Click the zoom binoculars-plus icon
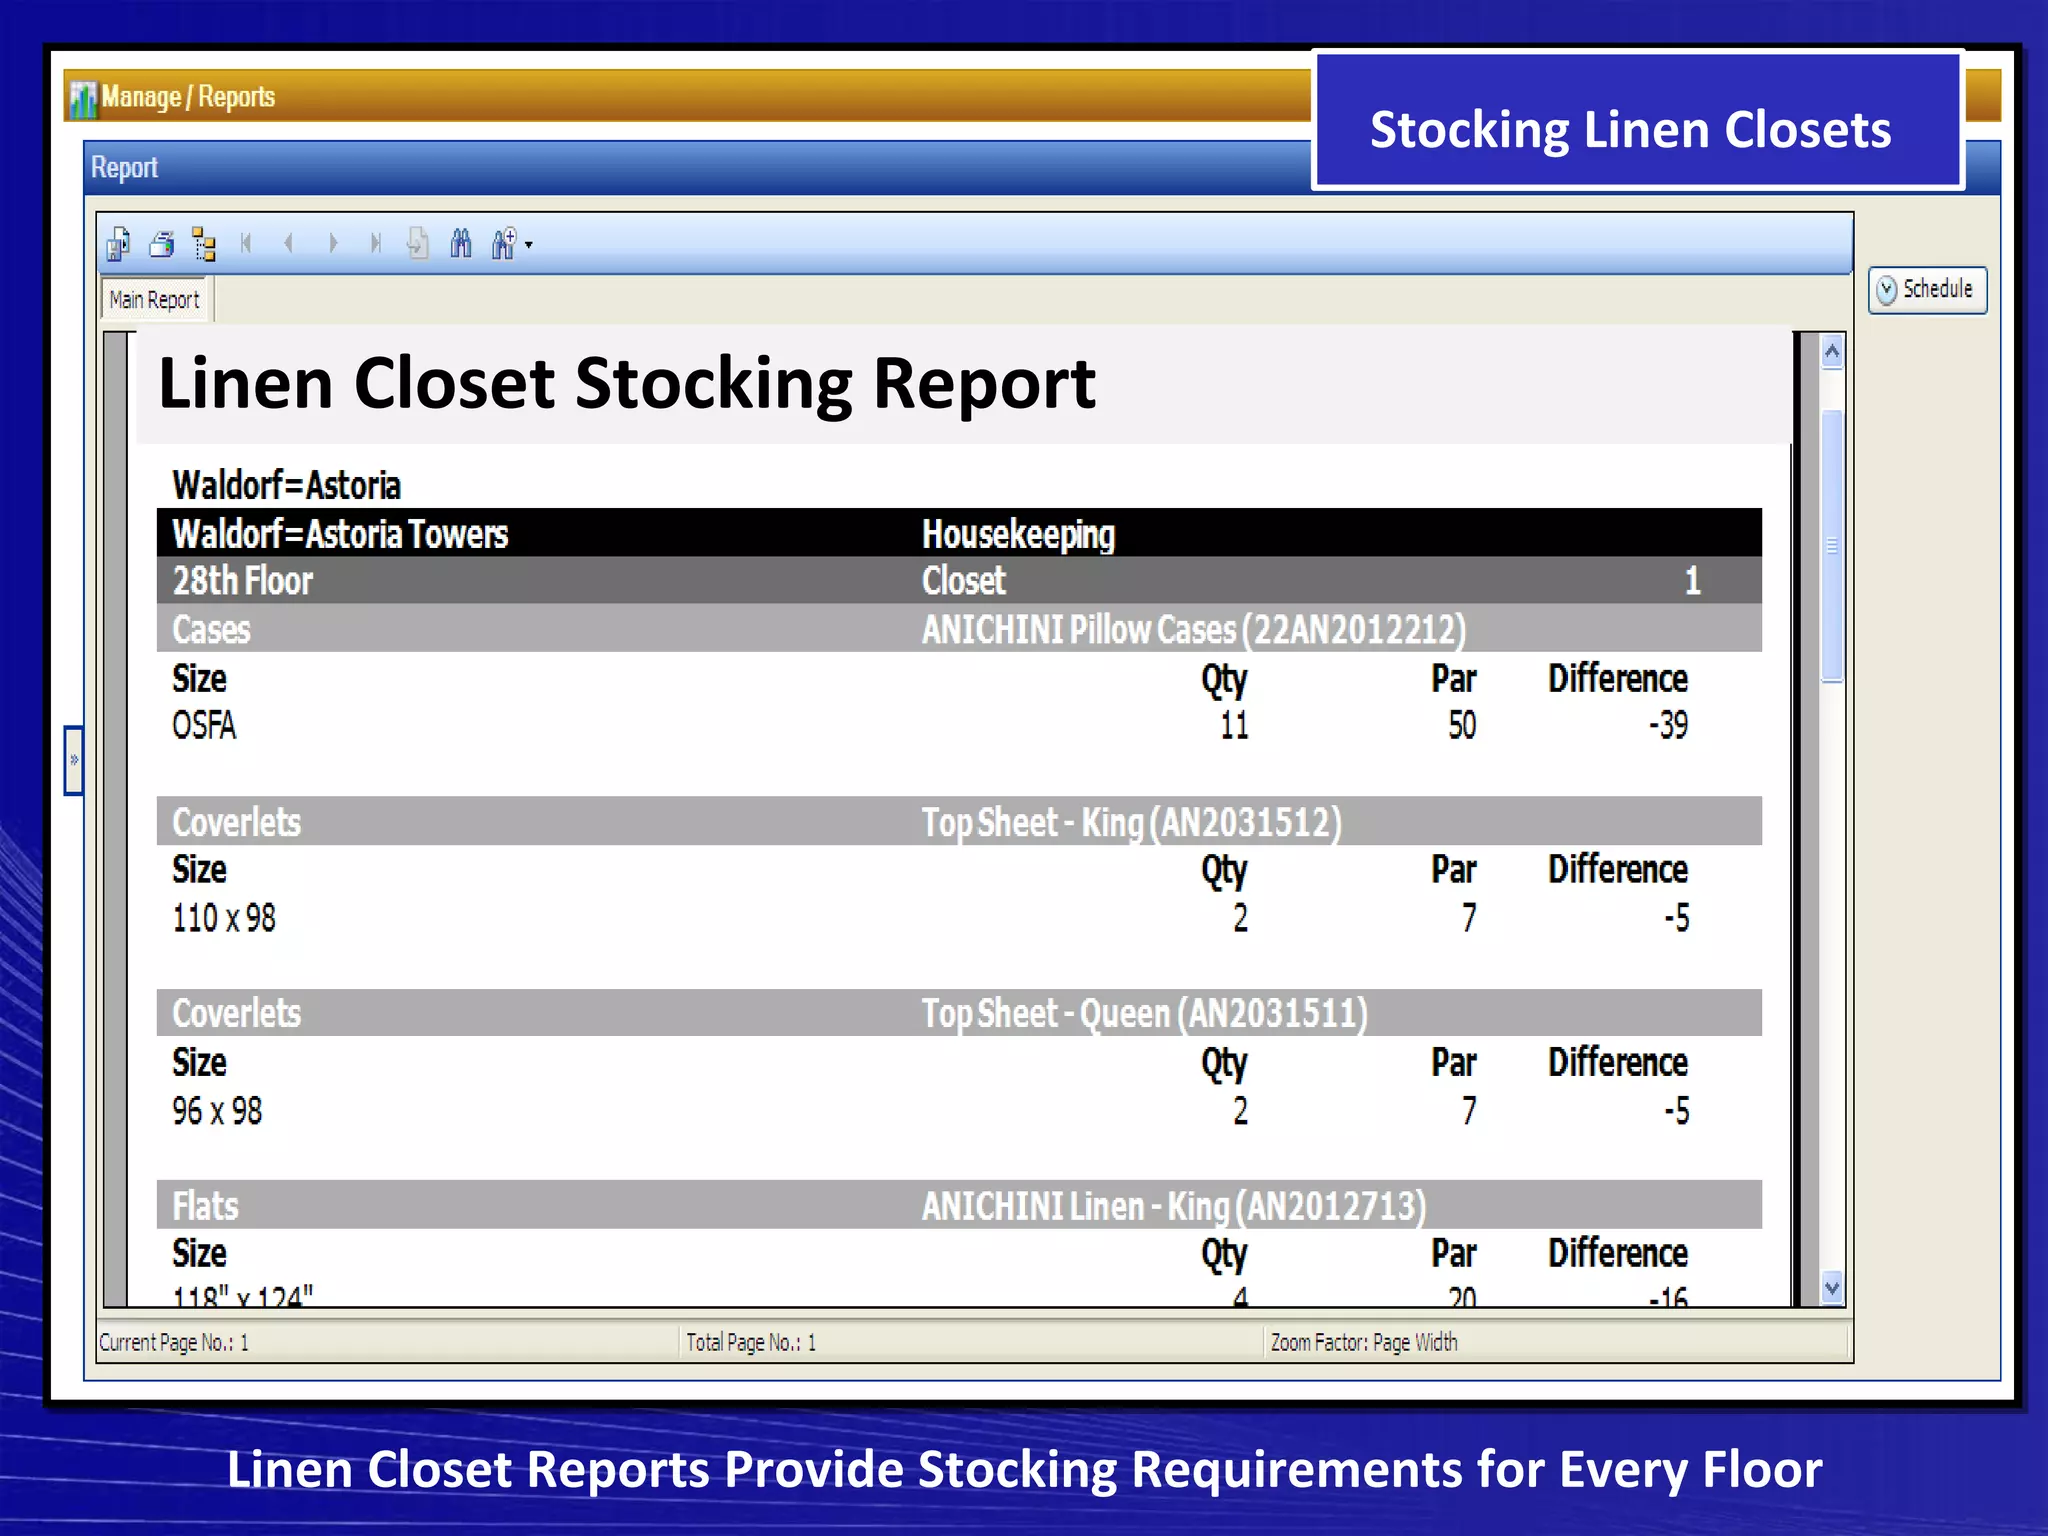The image size is (2048, 1536). (503, 243)
